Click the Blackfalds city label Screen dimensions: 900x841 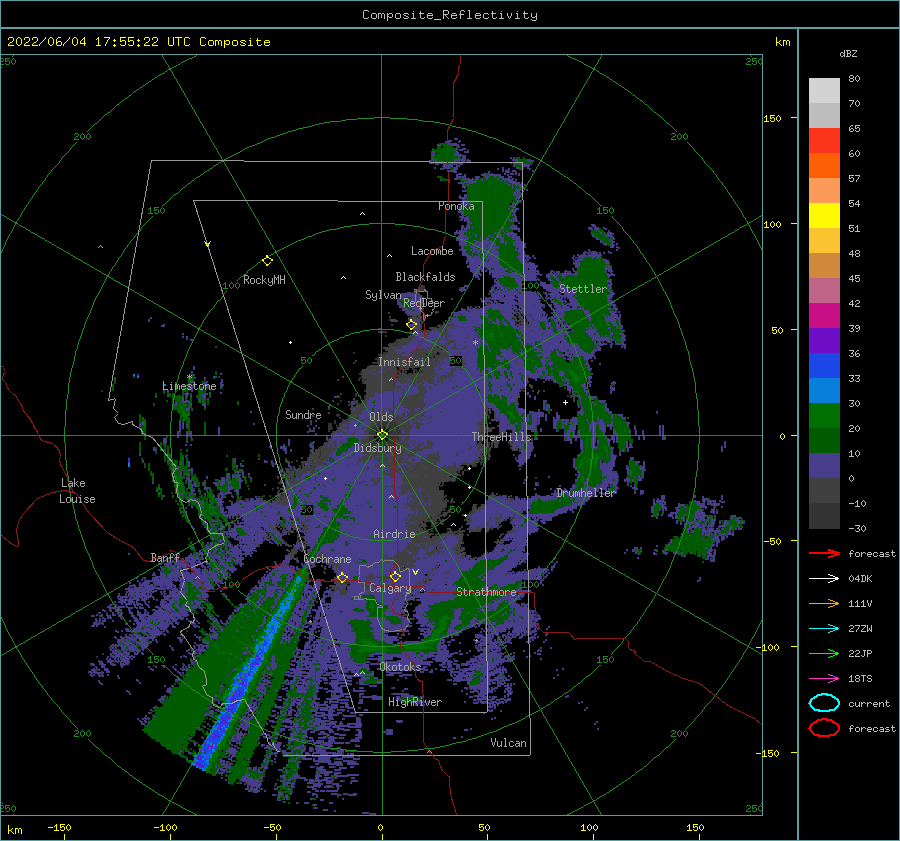click(425, 277)
